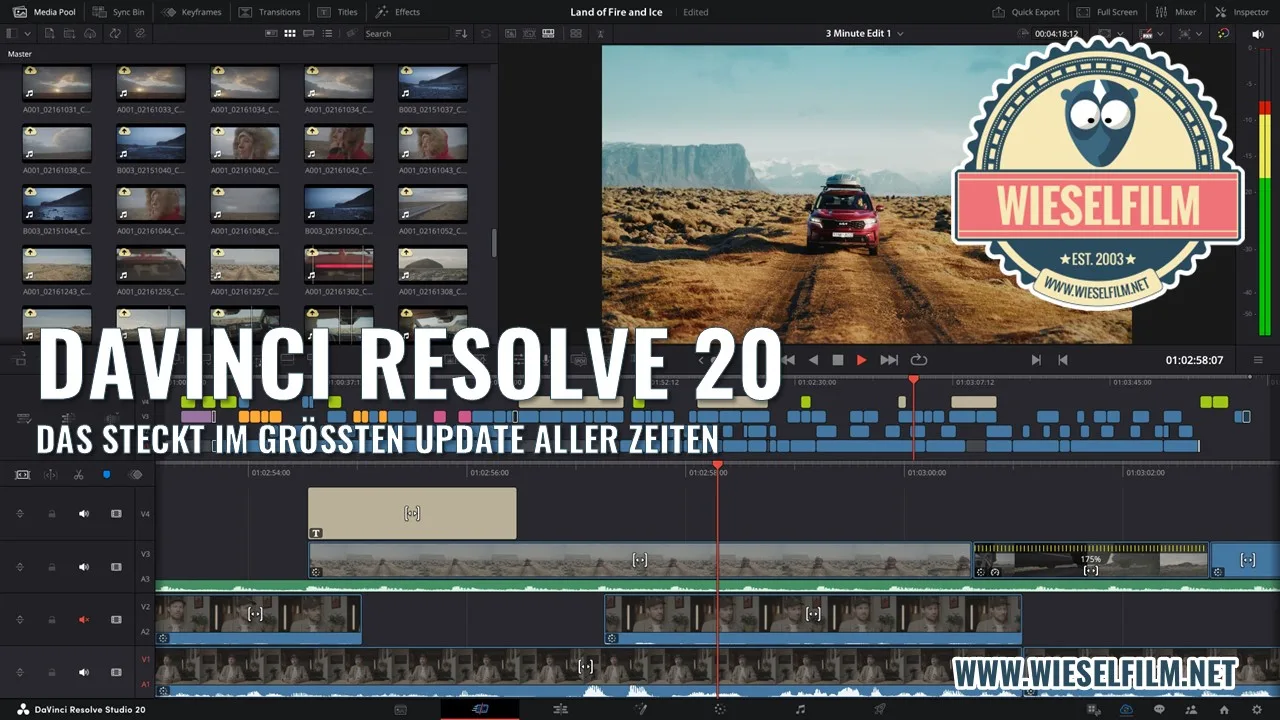
Task: Click the Quick Export button
Action: [x=1026, y=12]
